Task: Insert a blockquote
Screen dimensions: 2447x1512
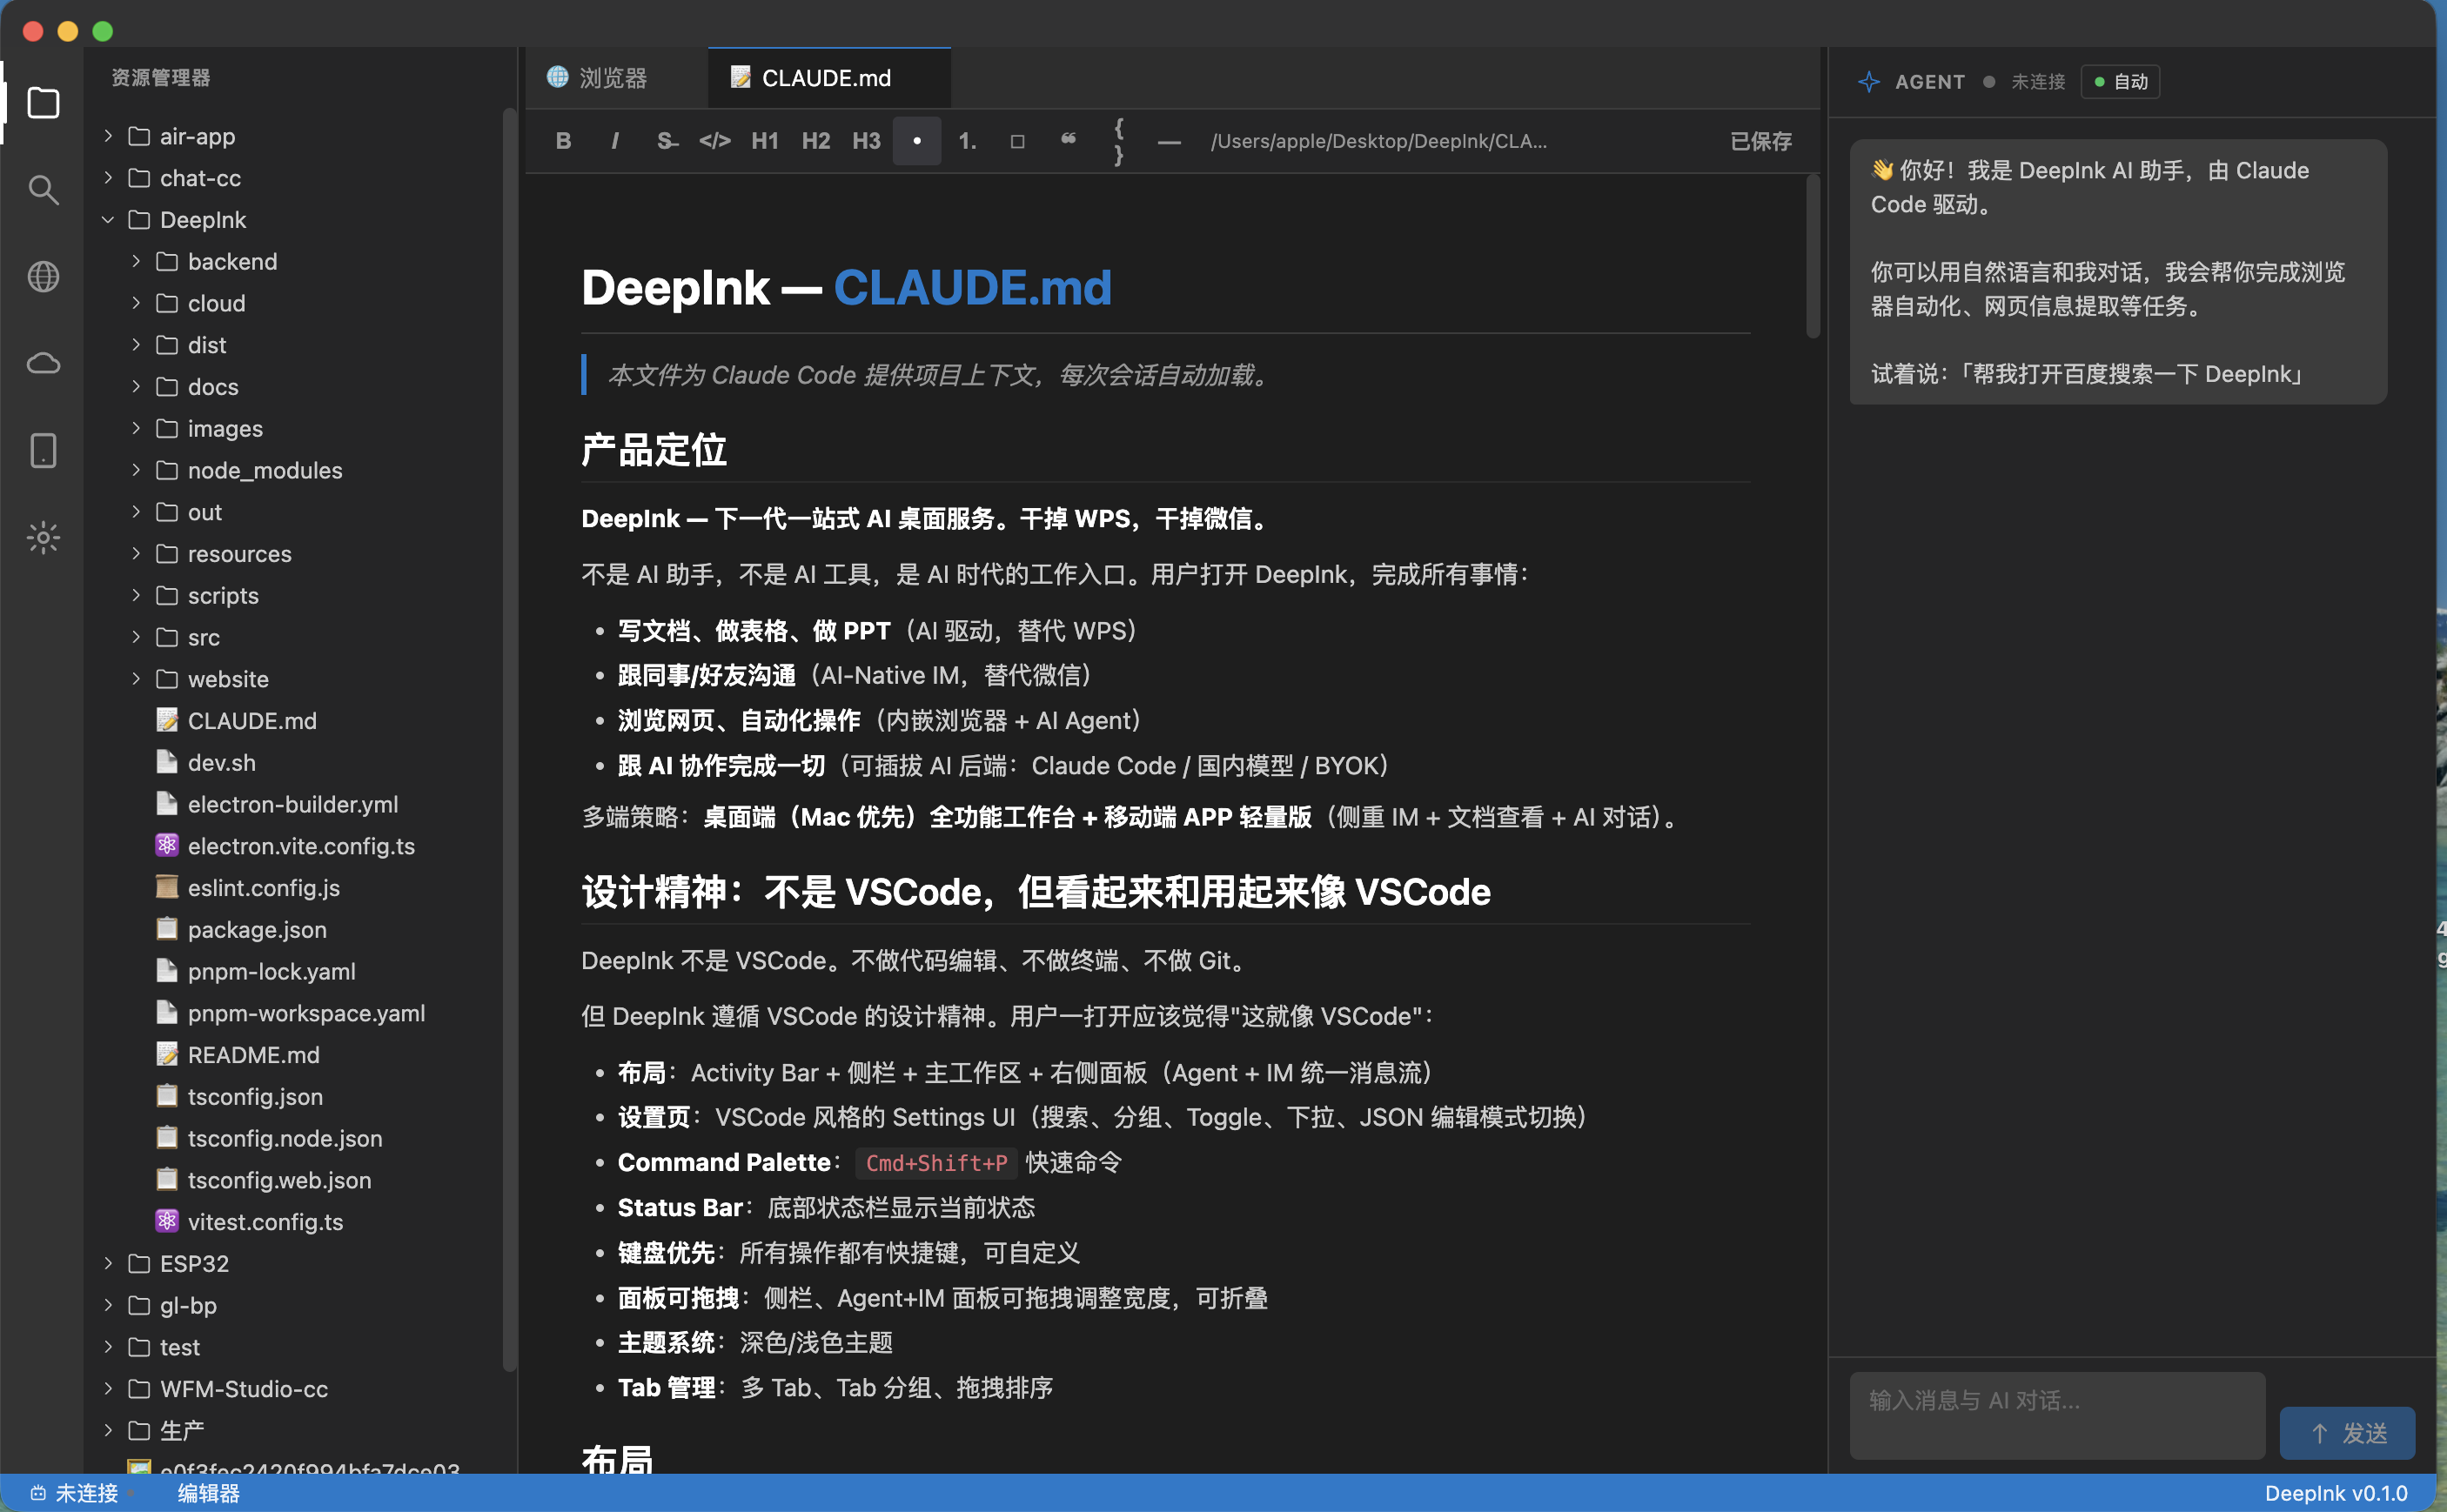Action: (1068, 141)
